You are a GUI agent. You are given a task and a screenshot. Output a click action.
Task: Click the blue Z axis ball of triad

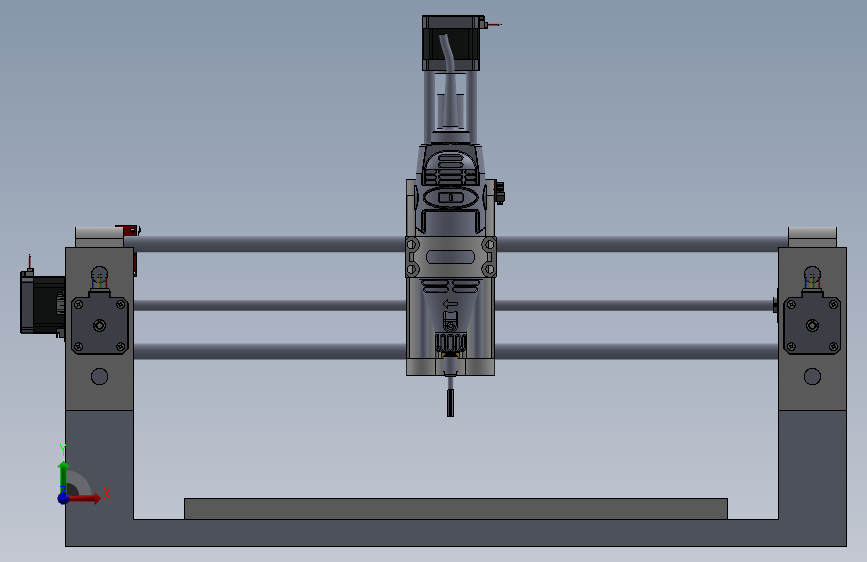[x=64, y=498]
